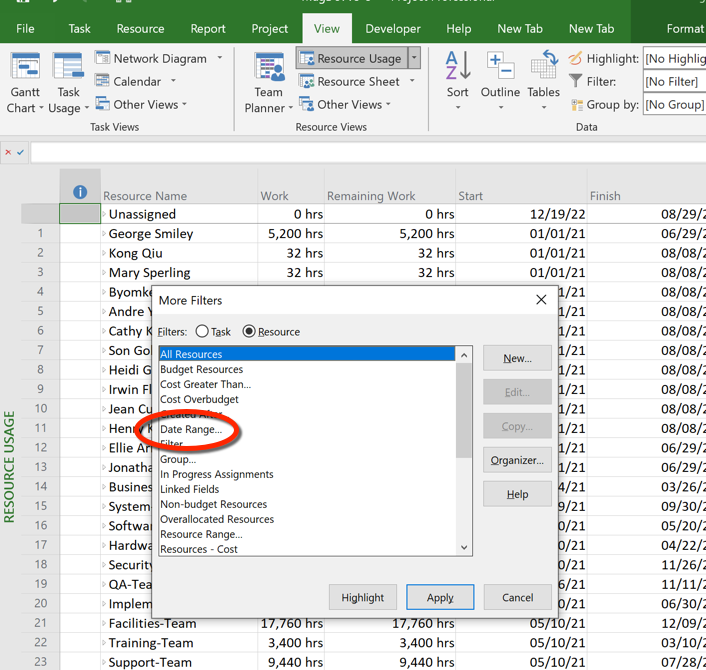Open the Group by combo box

(x=674, y=104)
